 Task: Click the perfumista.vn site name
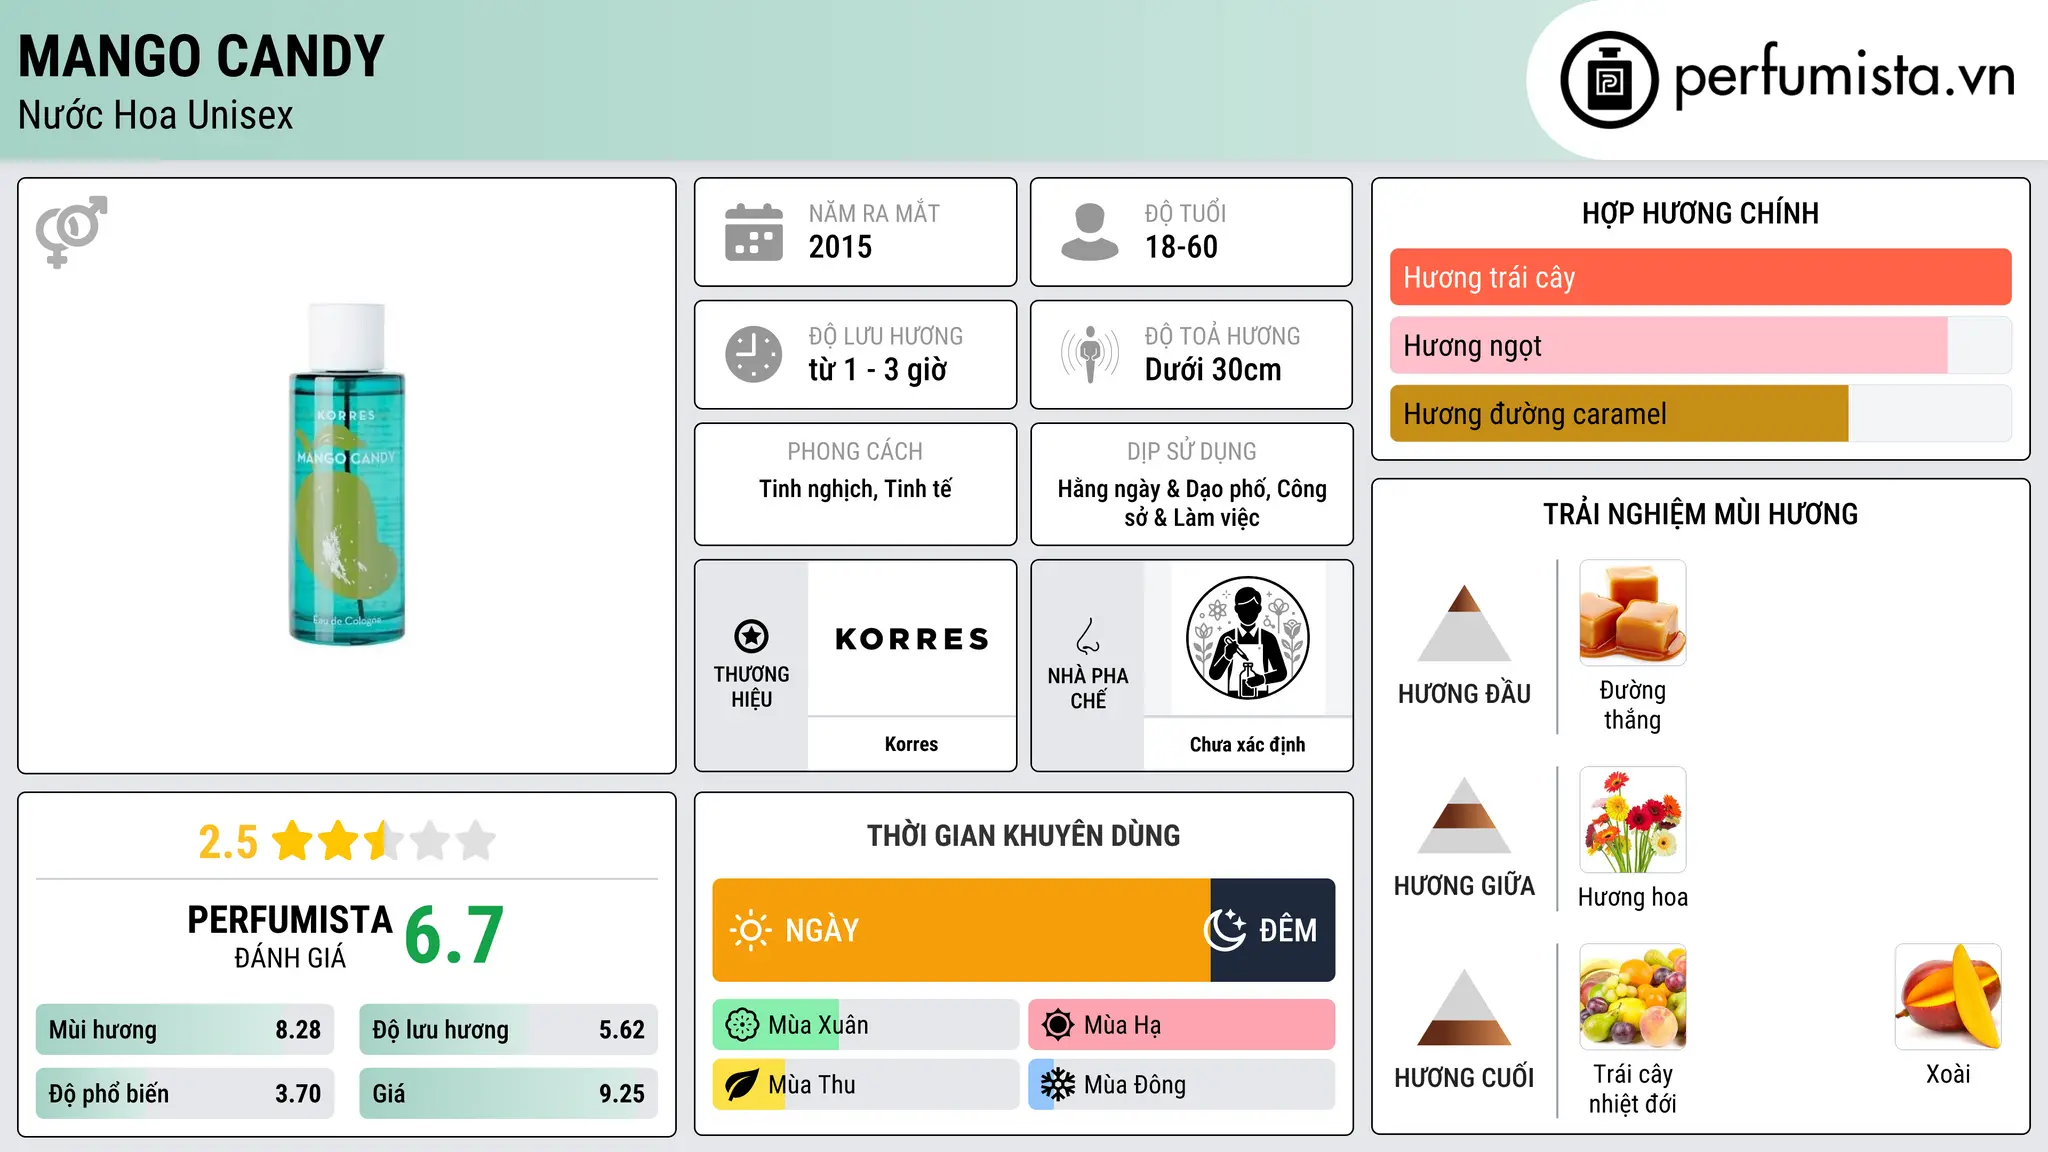(1844, 76)
